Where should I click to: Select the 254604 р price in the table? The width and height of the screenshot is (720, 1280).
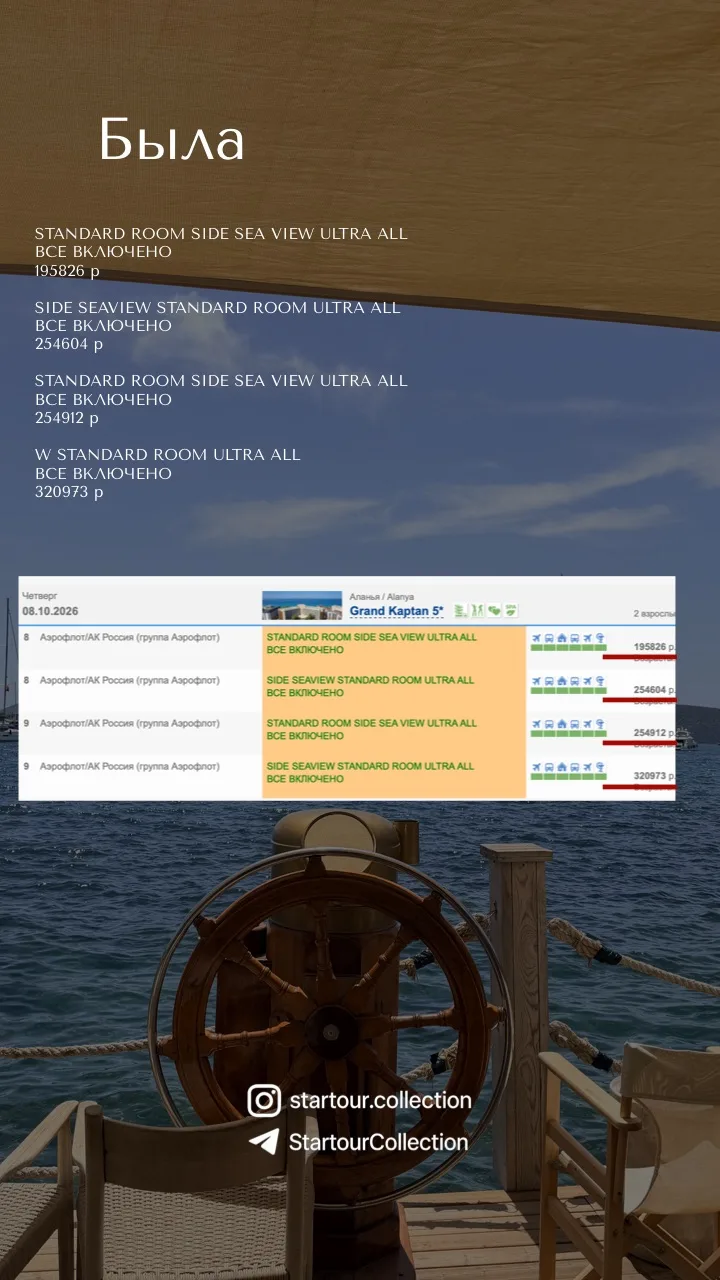coord(655,690)
